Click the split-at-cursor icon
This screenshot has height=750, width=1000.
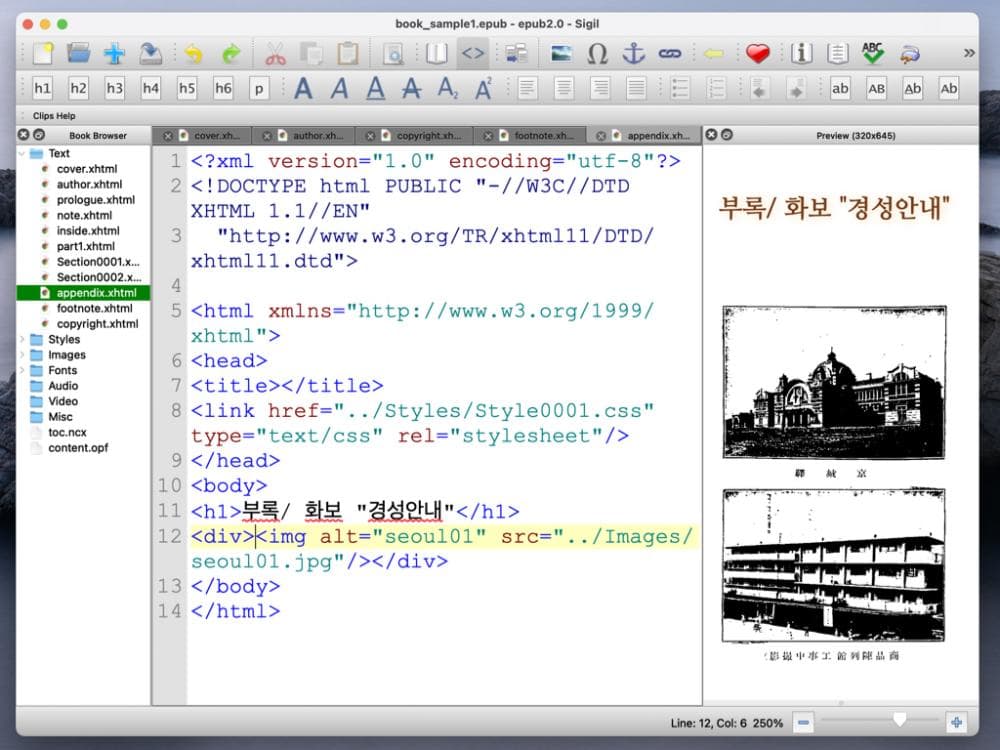click(517, 54)
